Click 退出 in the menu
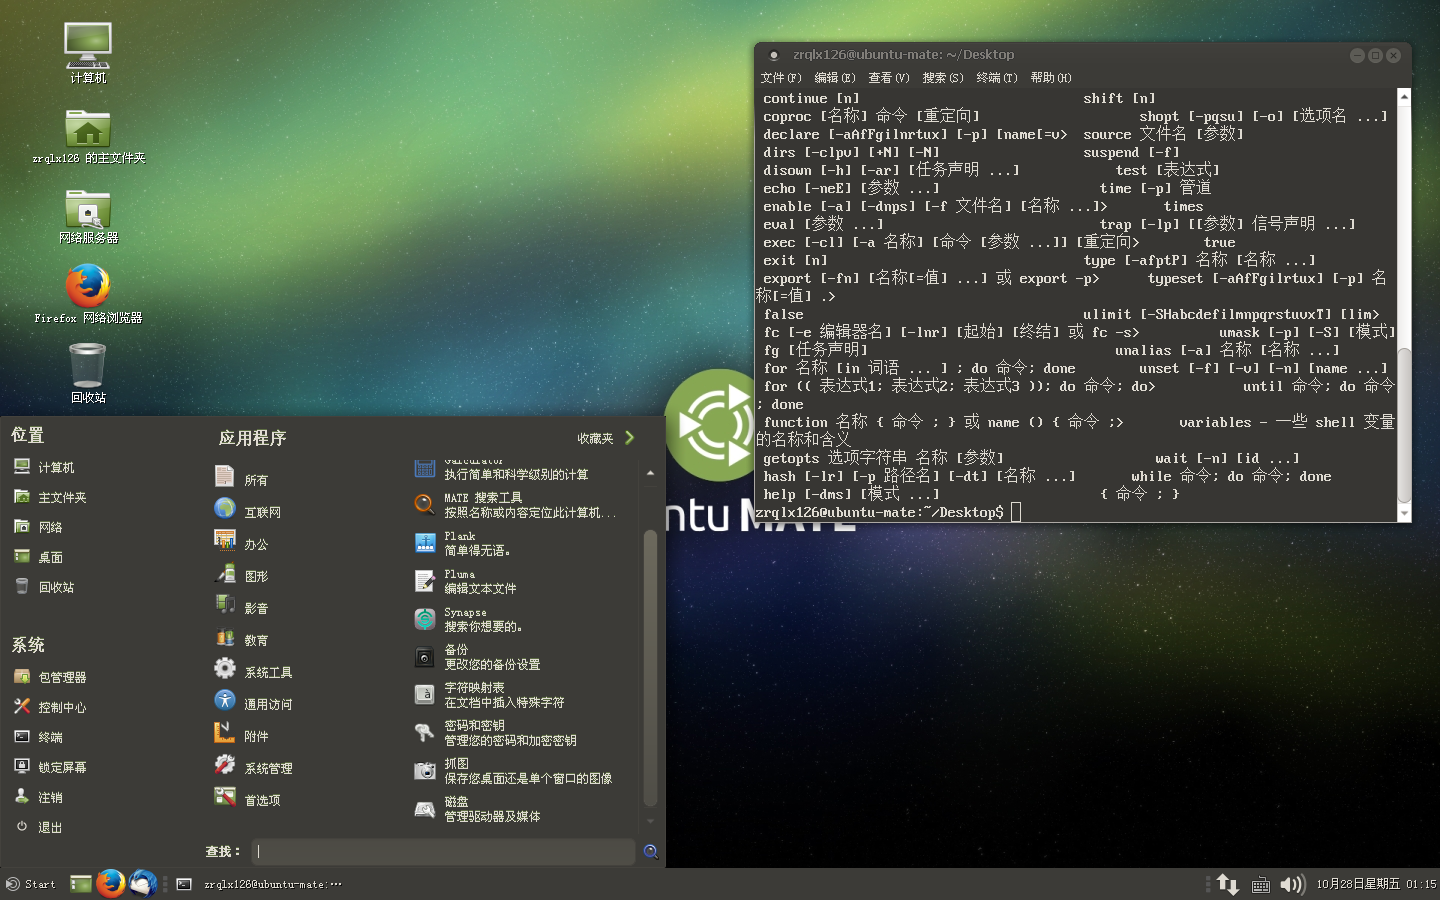This screenshot has height=900, width=1440. coord(39,827)
